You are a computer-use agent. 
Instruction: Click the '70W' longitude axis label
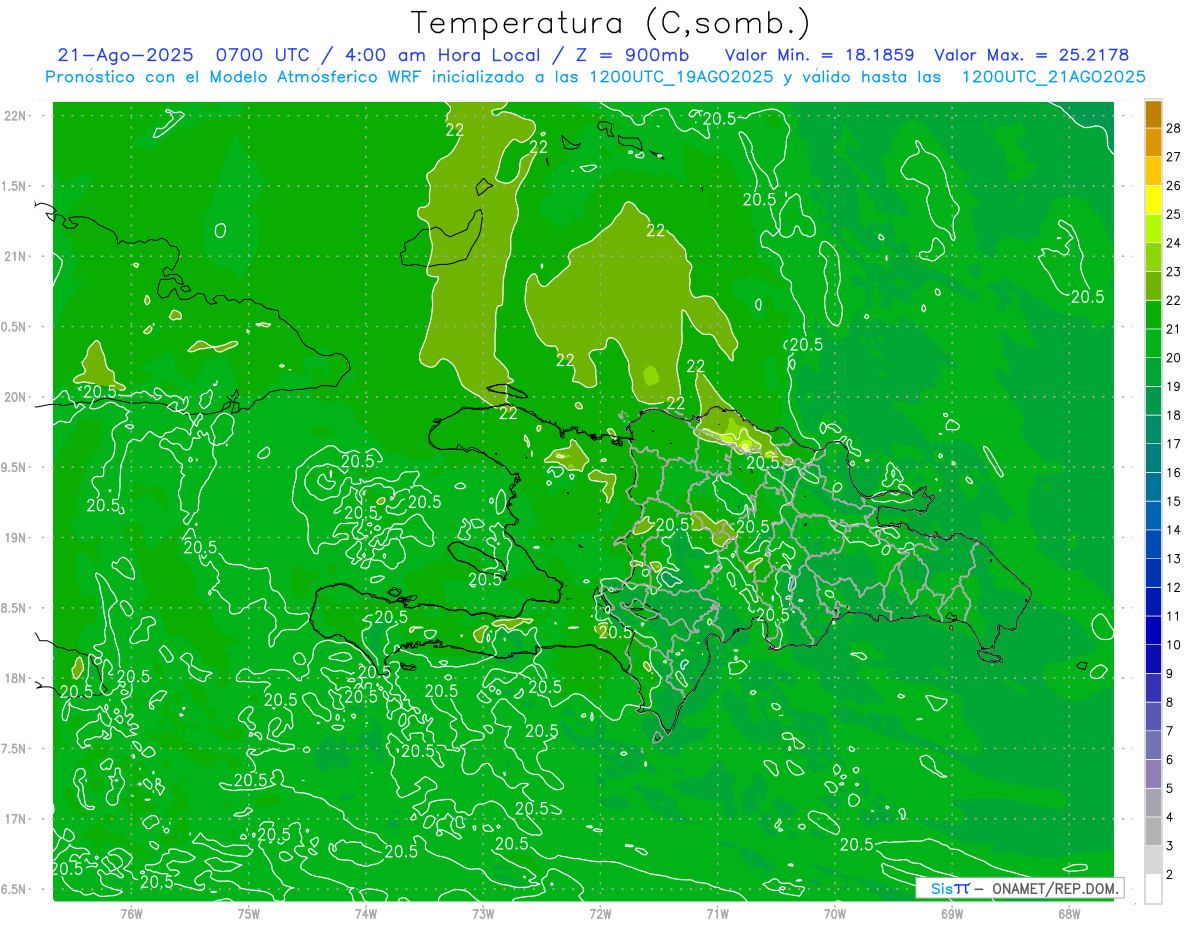834,914
